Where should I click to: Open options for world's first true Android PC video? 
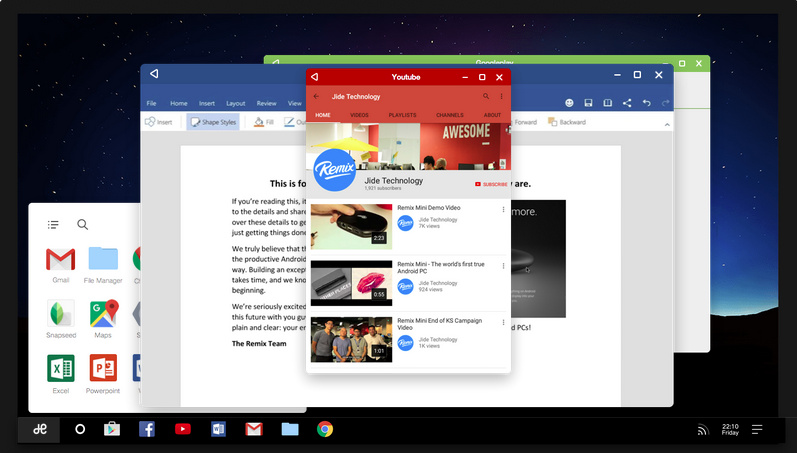pyautogui.click(x=503, y=266)
